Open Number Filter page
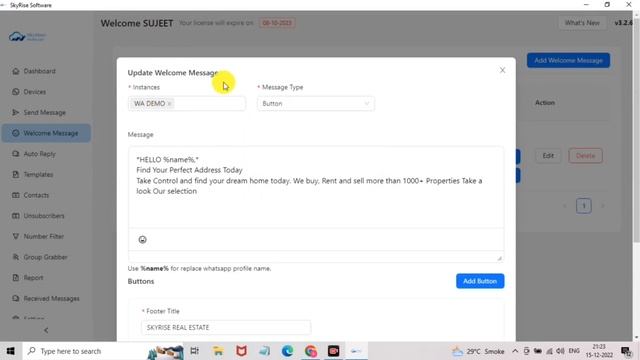This screenshot has width=640, height=360. click(x=44, y=236)
